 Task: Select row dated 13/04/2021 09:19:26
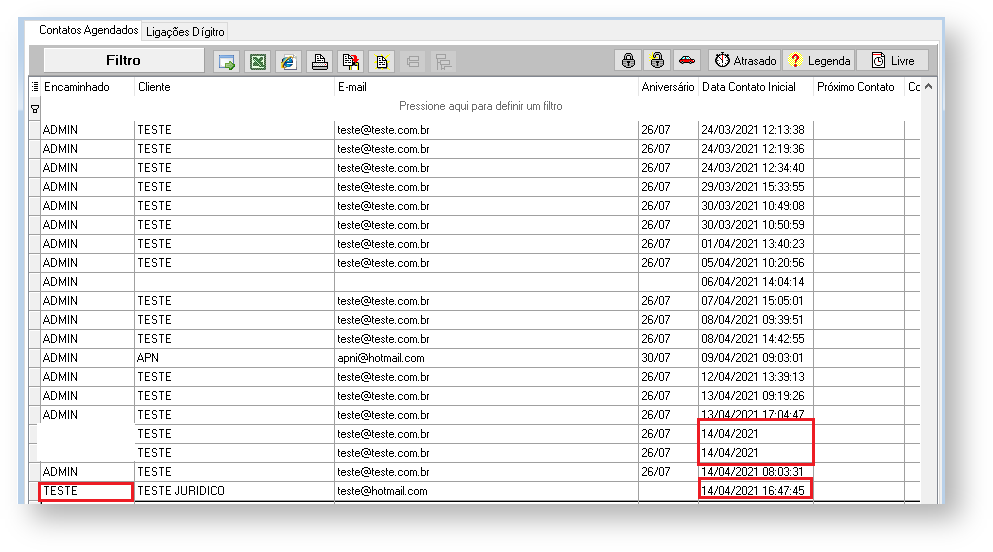[474, 396]
